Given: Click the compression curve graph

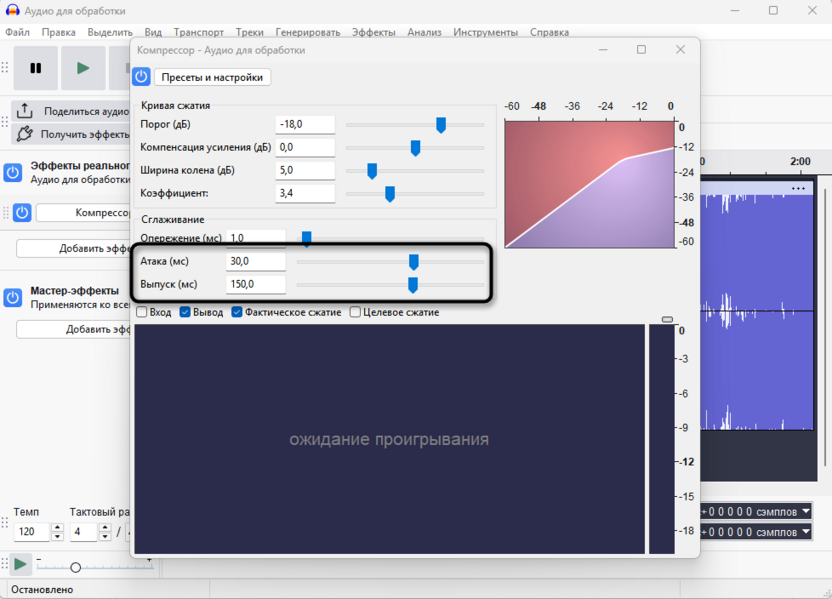Looking at the screenshot, I should click(x=589, y=184).
